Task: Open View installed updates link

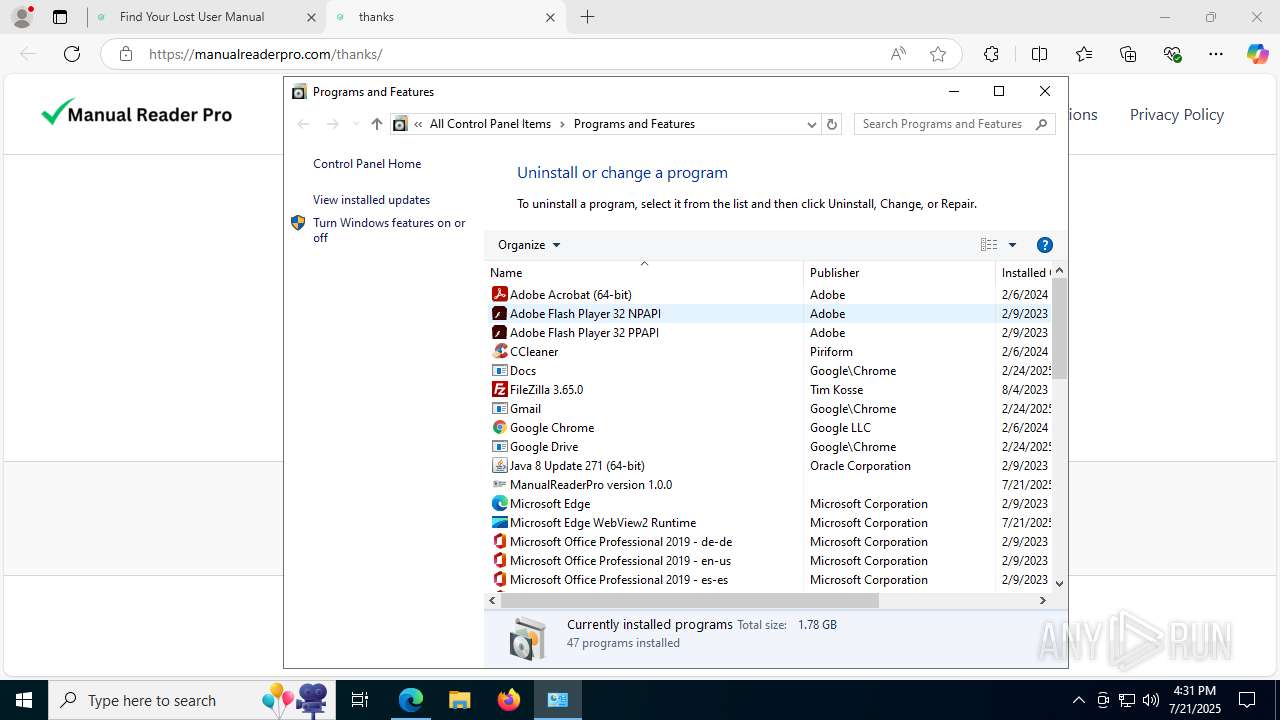Action: [x=371, y=200]
